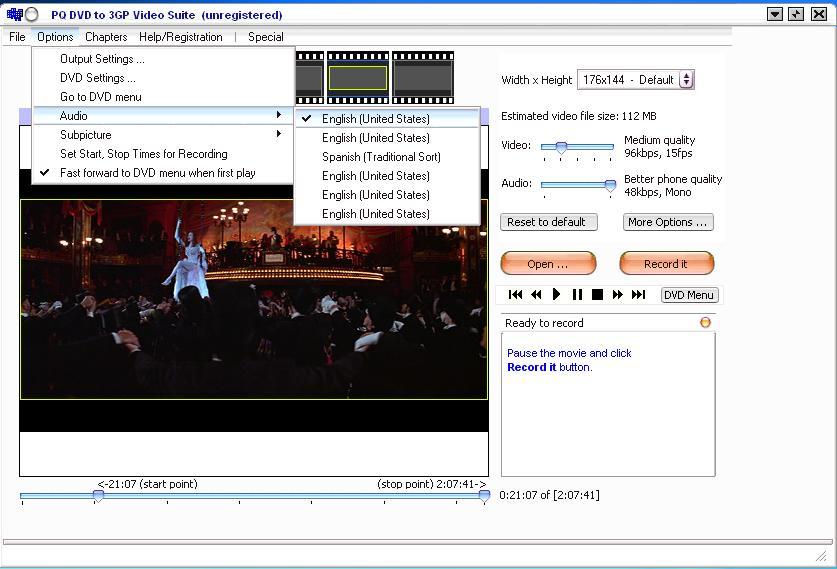
Task: Toggle Fast forward to DVD menu when first play
Action: coord(163,173)
